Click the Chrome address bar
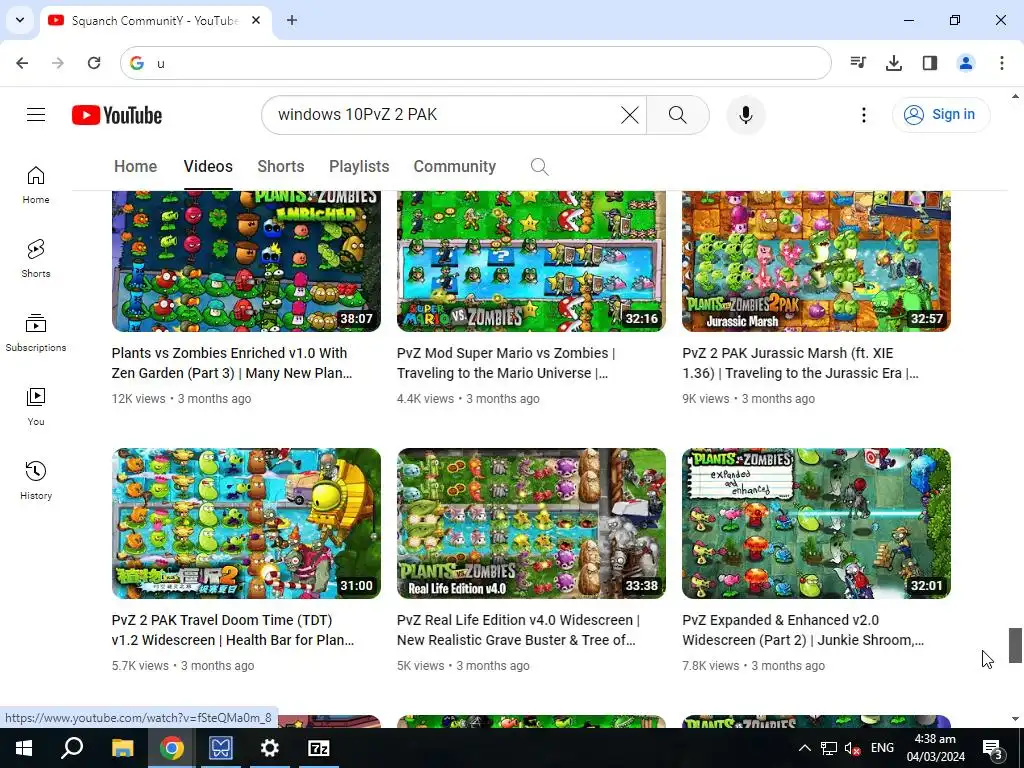The image size is (1024, 768). pos(475,63)
